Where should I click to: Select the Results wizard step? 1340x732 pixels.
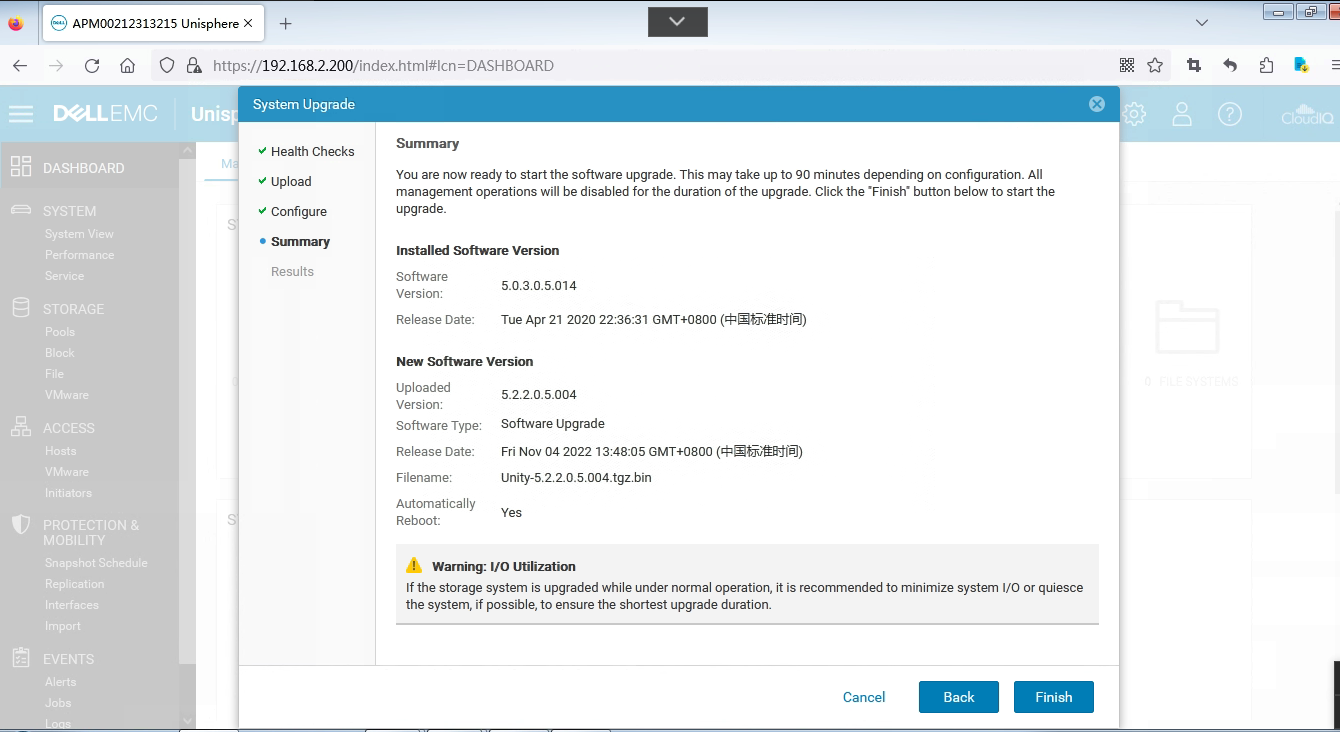(x=292, y=271)
